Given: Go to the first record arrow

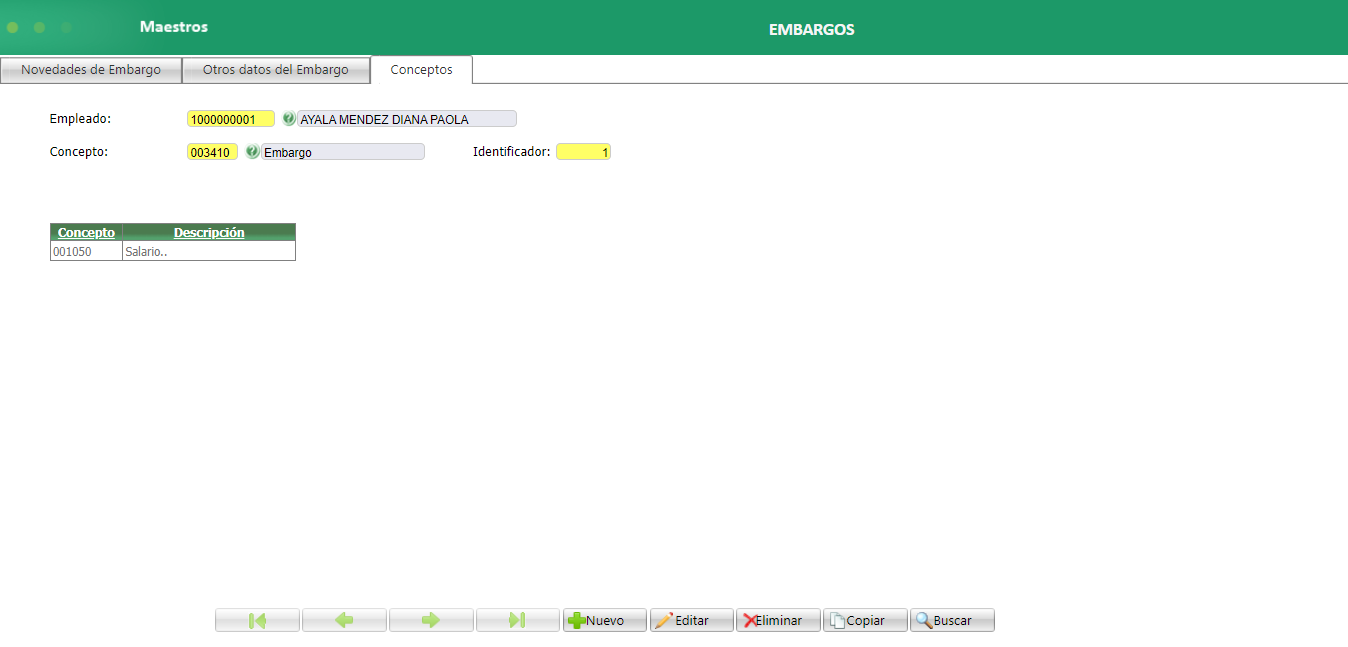Looking at the screenshot, I should coord(257,620).
